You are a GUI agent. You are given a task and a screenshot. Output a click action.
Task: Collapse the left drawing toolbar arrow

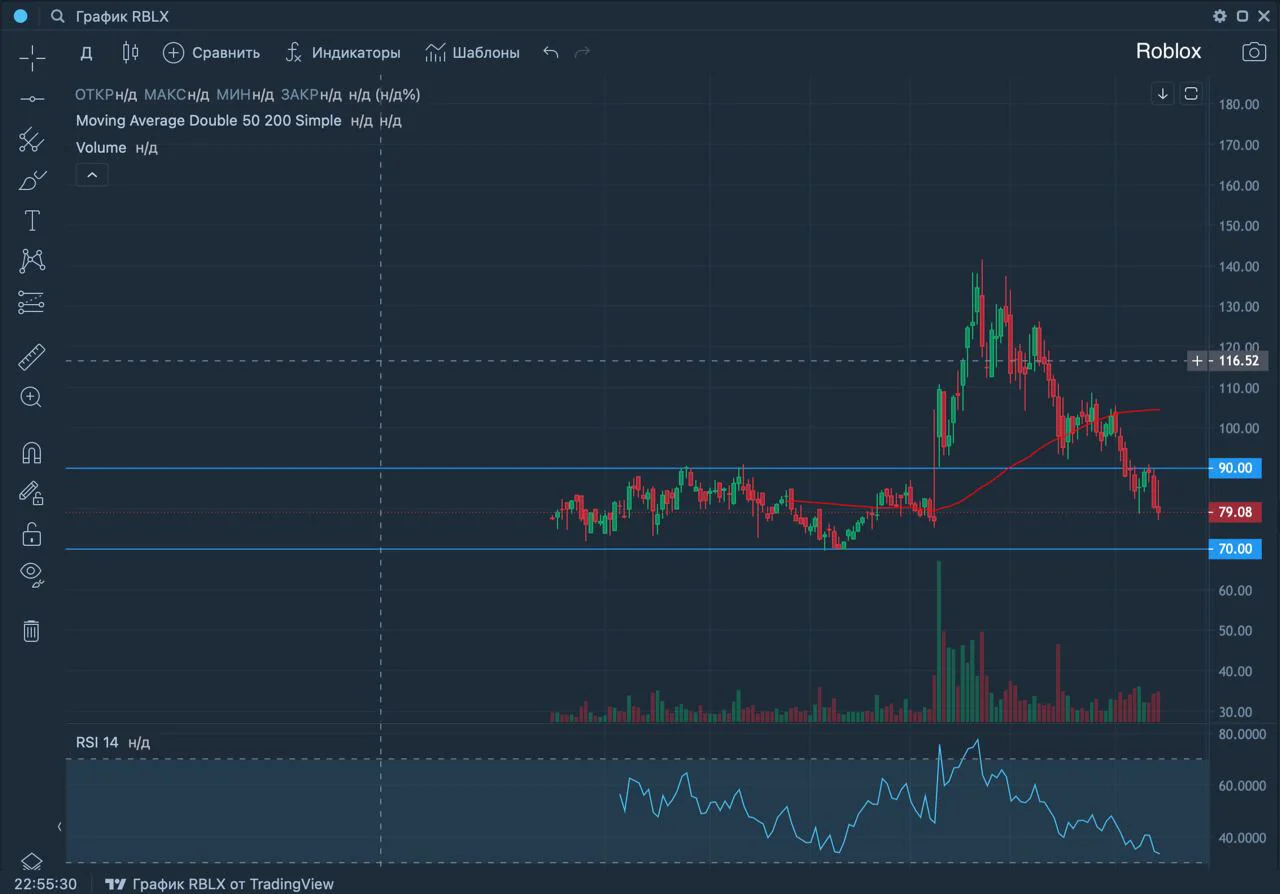point(59,826)
